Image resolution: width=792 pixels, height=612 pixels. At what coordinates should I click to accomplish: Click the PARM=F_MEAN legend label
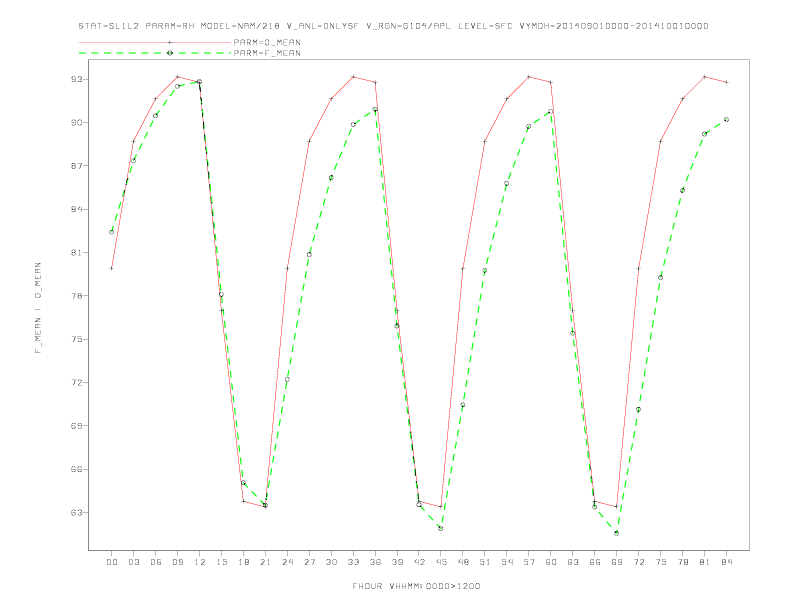coord(267,53)
